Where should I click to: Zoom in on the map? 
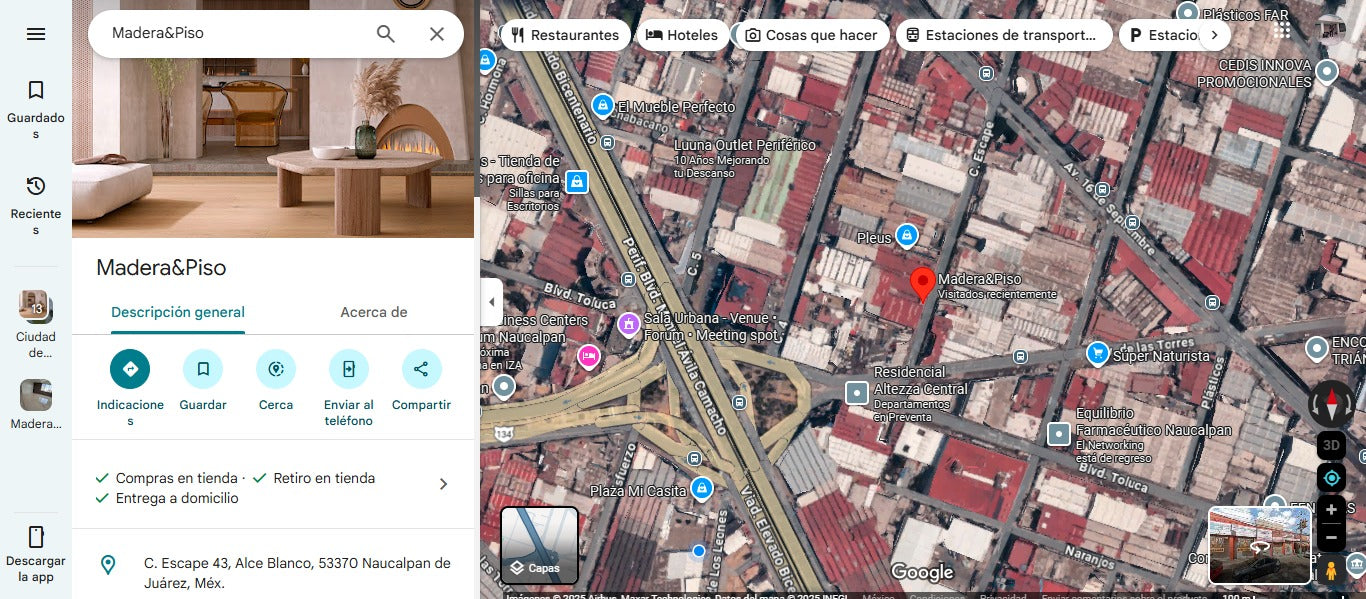tap(1331, 510)
